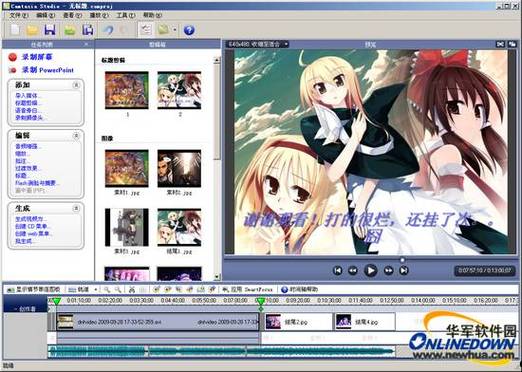Click the fast forward playback button
The width and height of the screenshot is (522, 372).
click(388, 270)
